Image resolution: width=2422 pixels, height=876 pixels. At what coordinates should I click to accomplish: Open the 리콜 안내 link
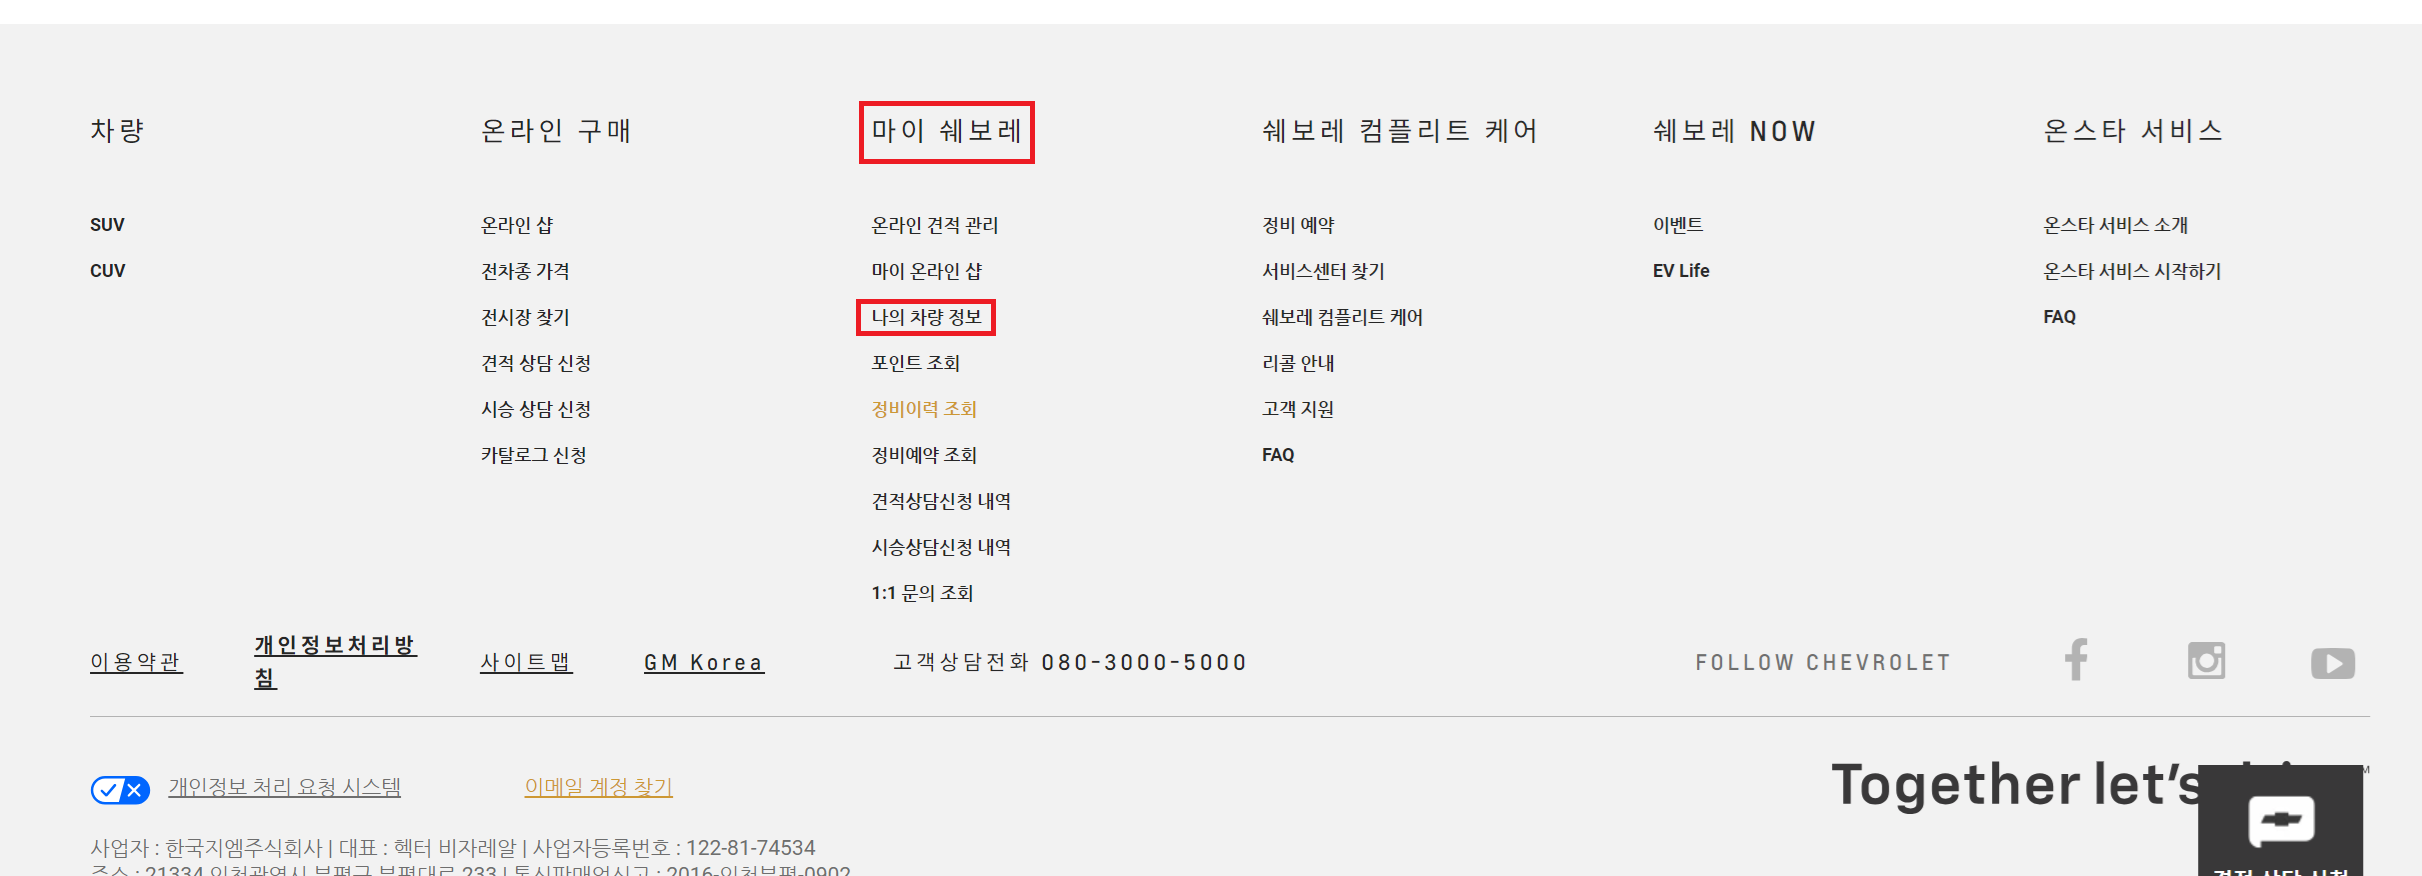[1298, 363]
